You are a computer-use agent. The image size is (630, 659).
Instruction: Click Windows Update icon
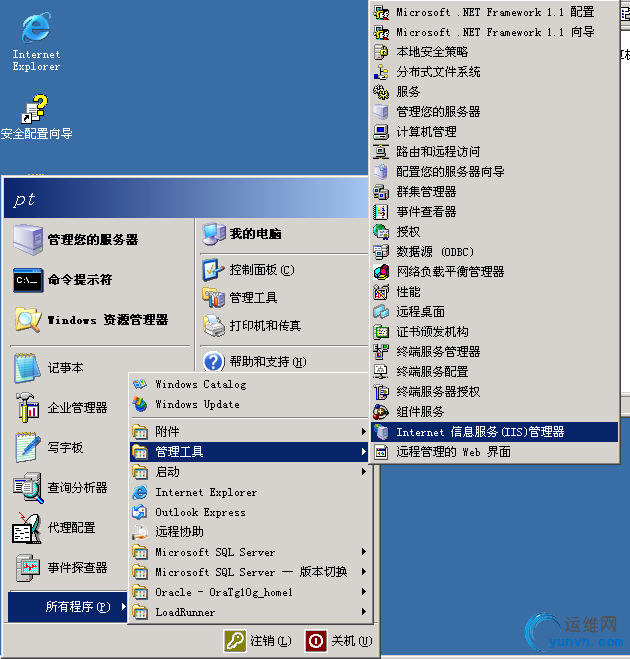(x=140, y=404)
